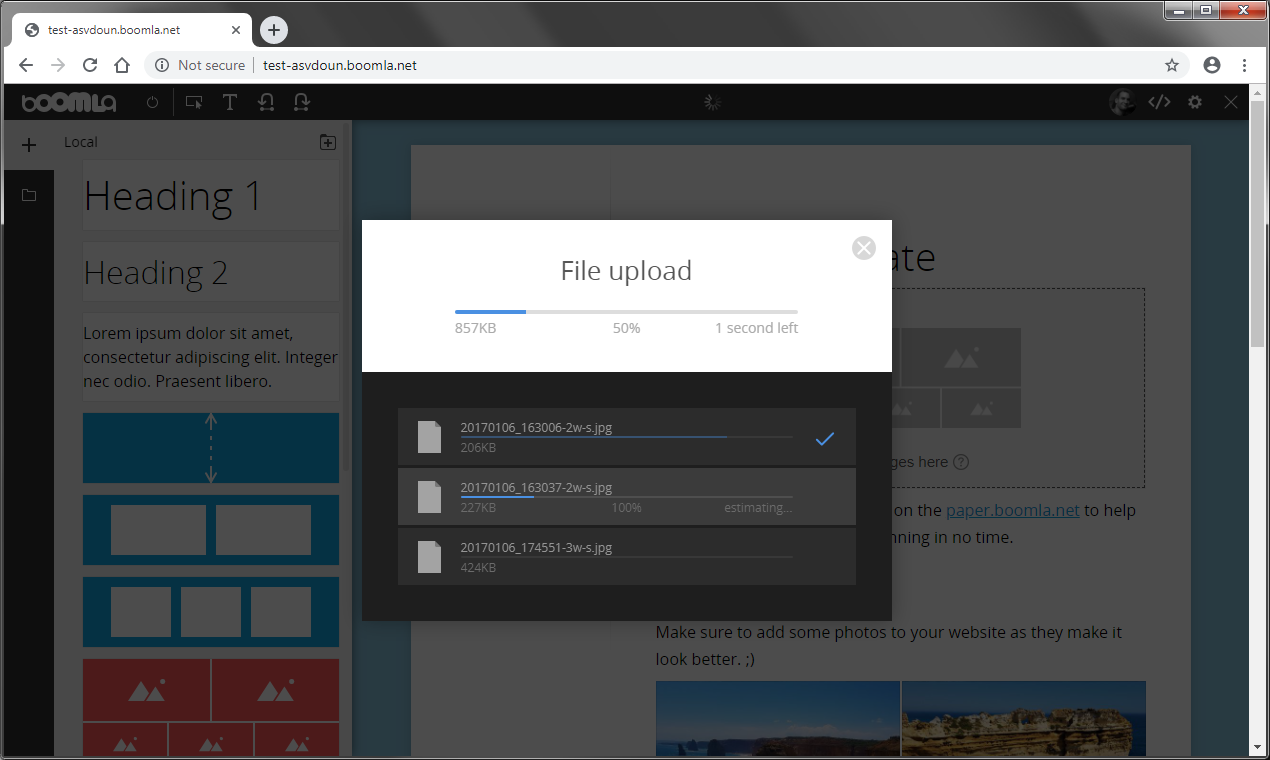The width and height of the screenshot is (1270, 760).
Task: Open the settings gear icon
Action: pos(1195,102)
